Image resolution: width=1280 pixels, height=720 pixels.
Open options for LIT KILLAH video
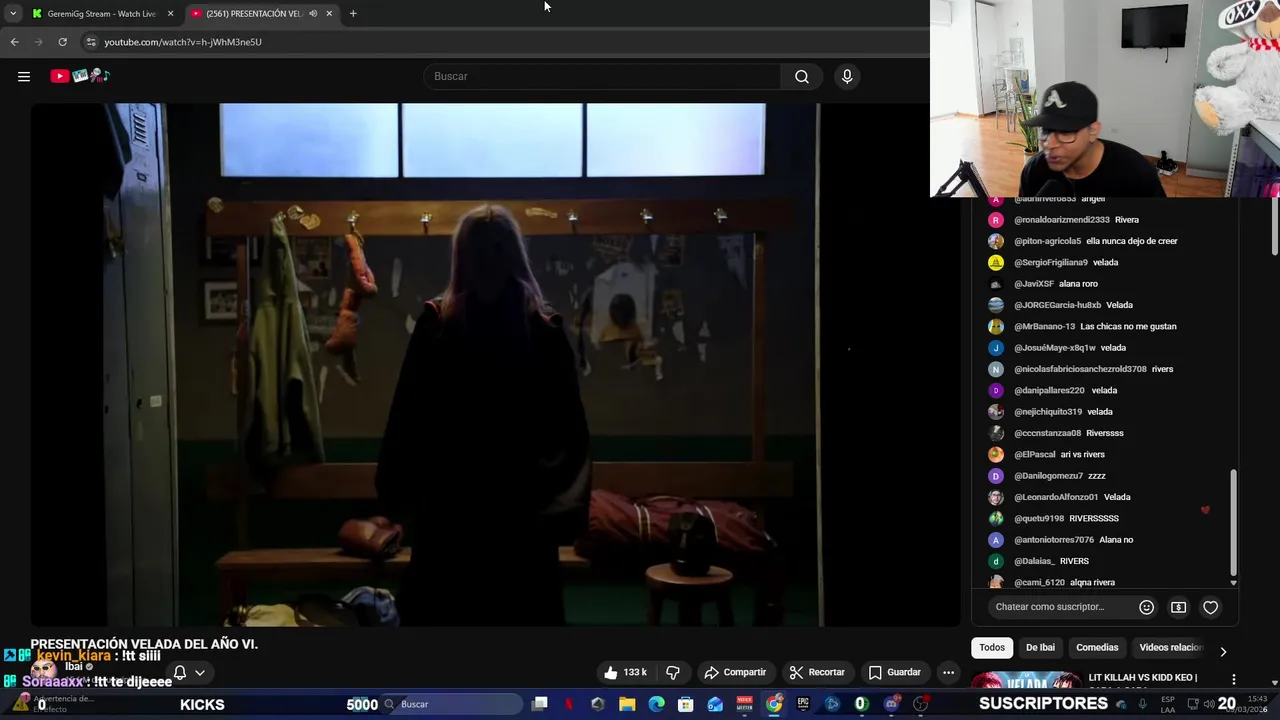pyautogui.click(x=1233, y=678)
